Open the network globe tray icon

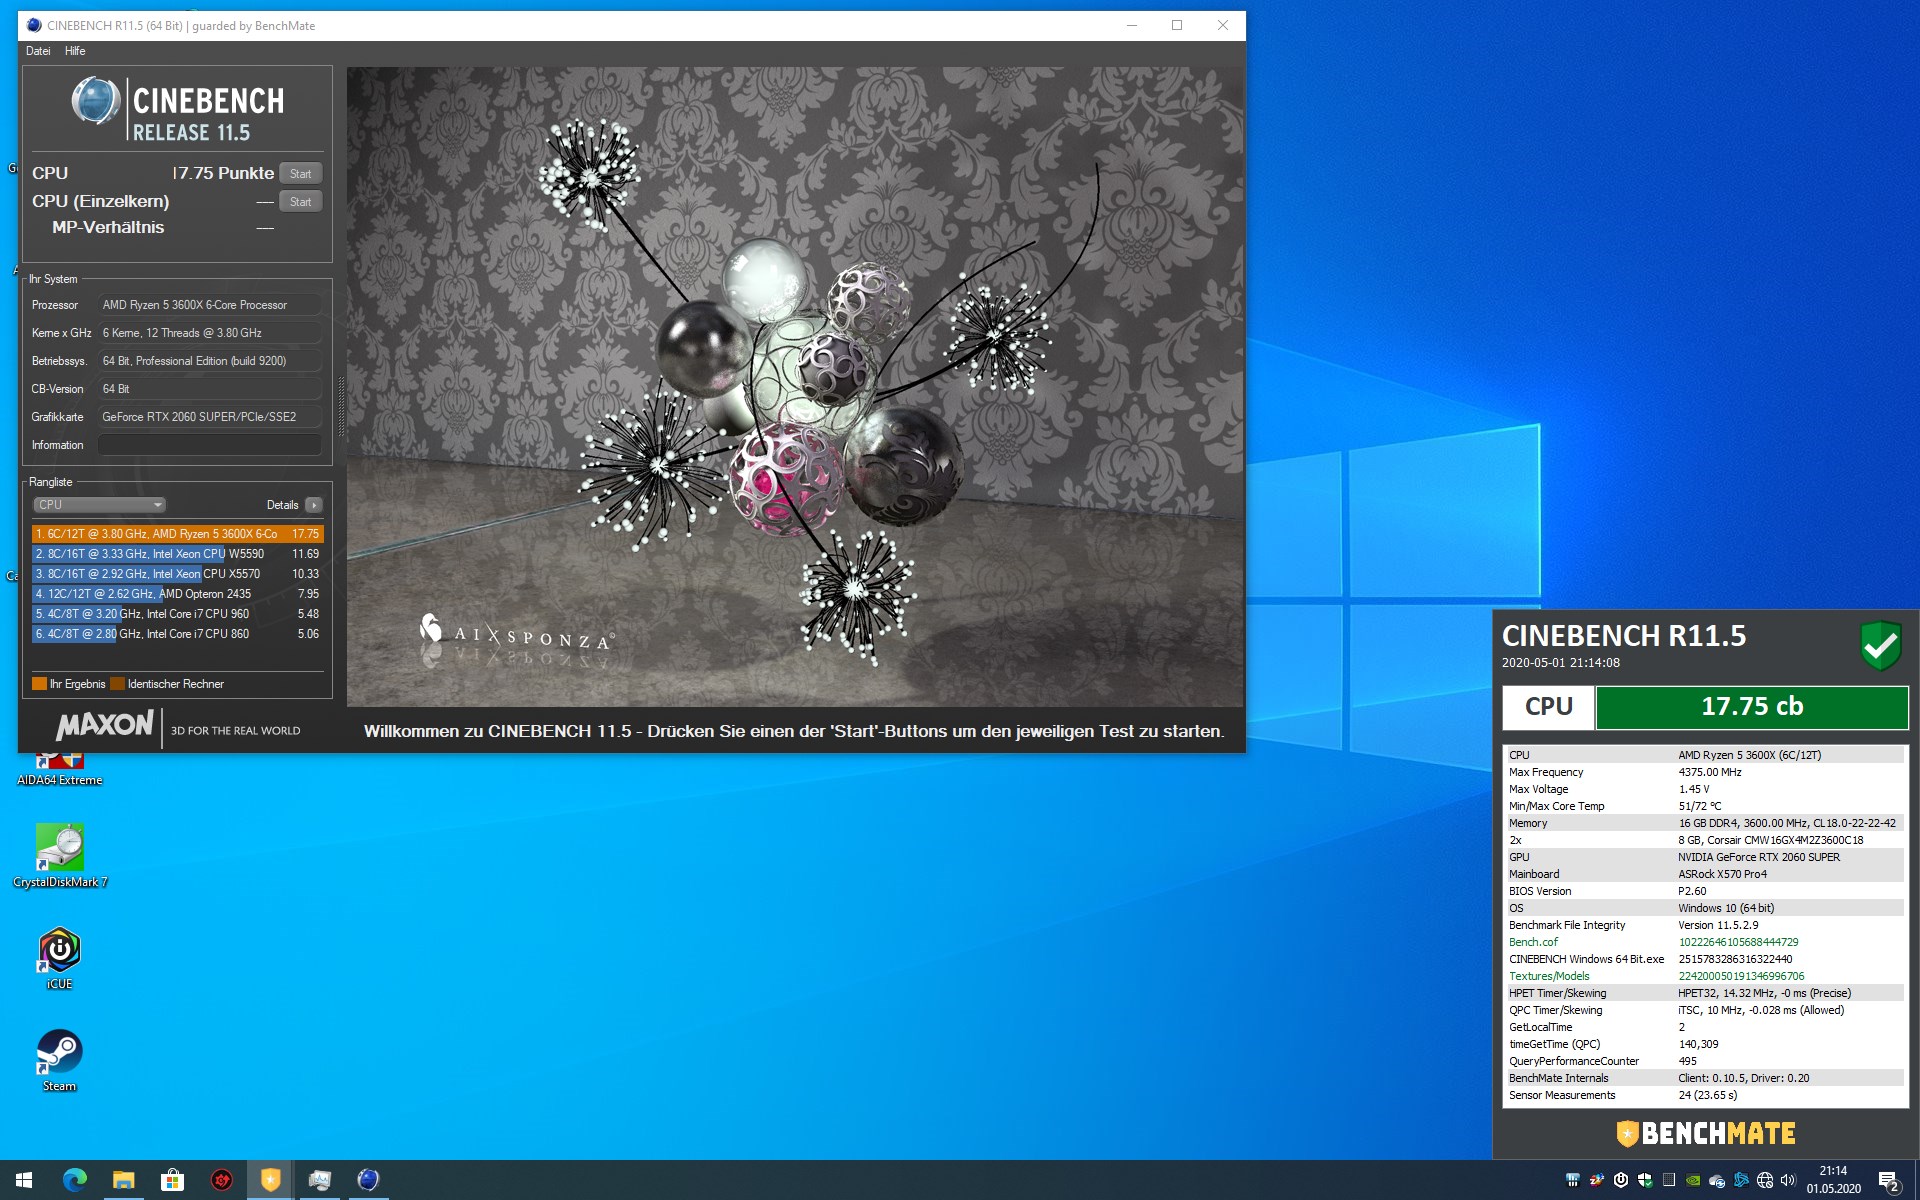(1765, 1180)
